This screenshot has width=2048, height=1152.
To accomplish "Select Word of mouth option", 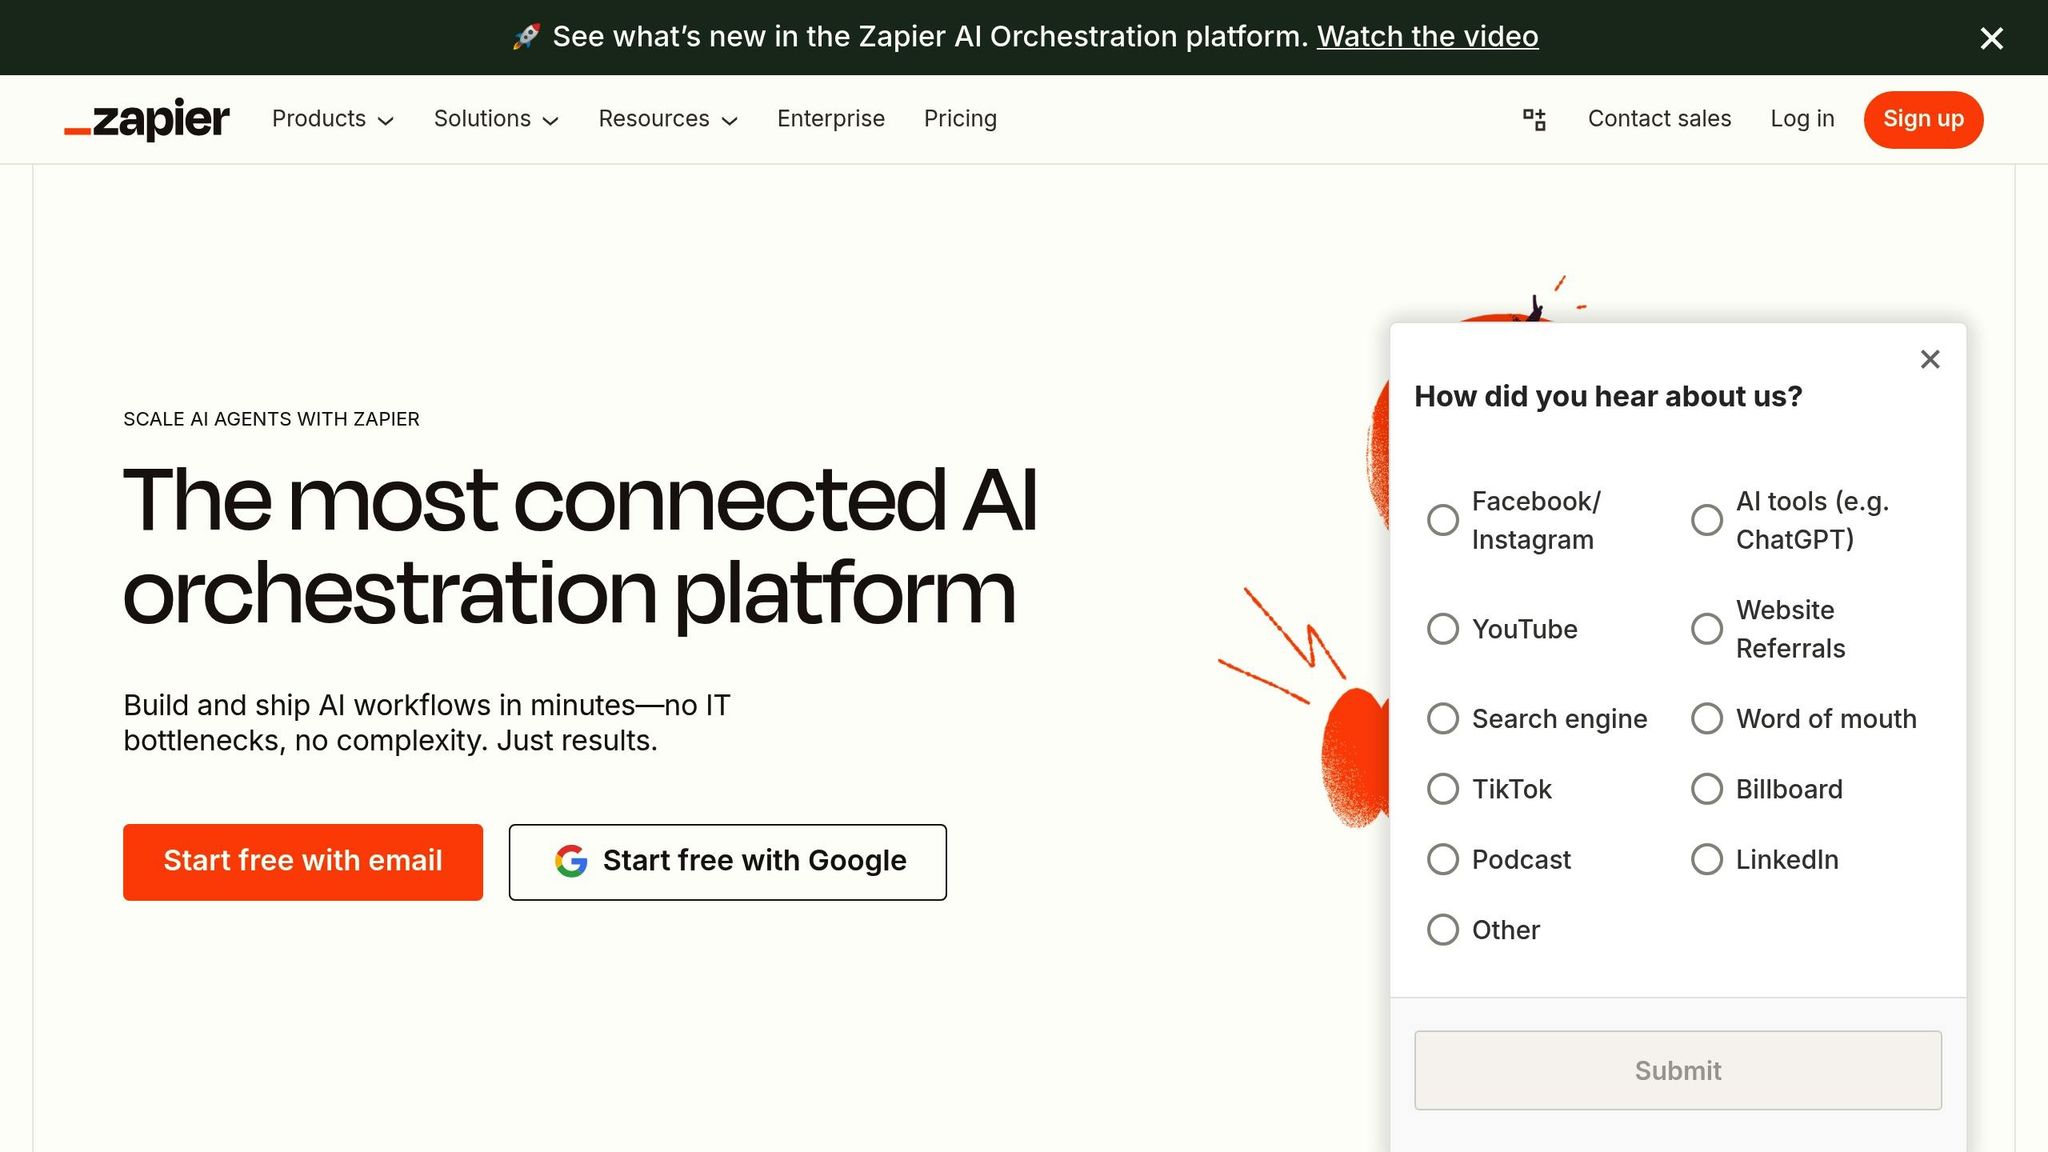I will pyautogui.click(x=1706, y=718).
